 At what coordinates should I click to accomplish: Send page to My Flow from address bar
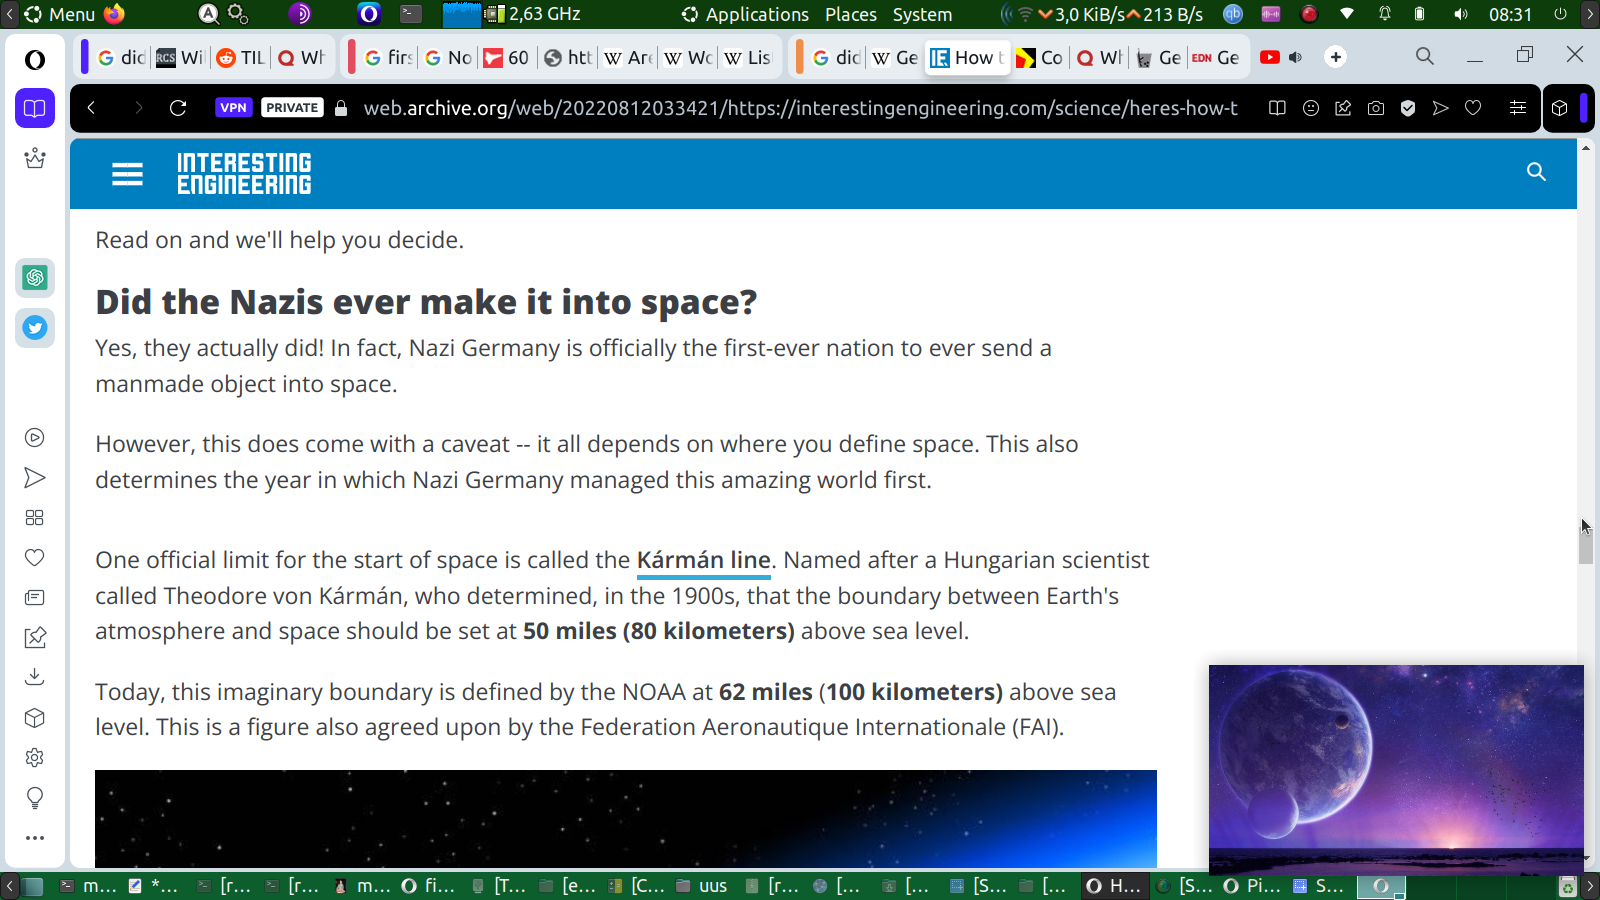coord(1440,108)
